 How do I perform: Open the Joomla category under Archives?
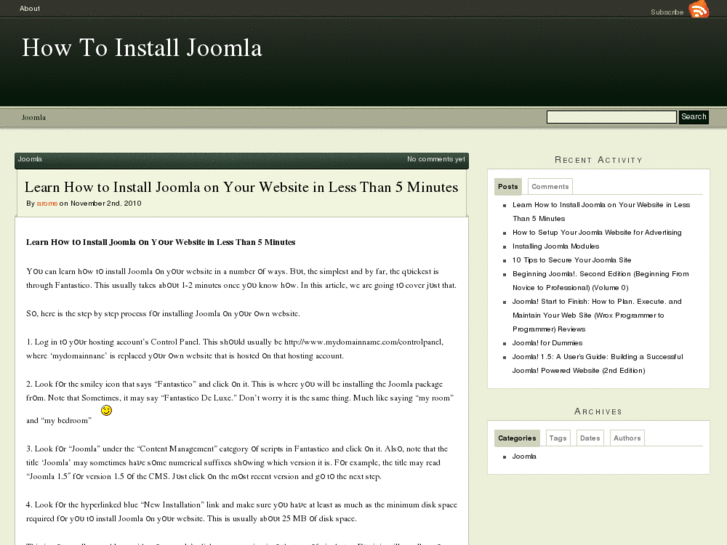pyautogui.click(x=524, y=456)
